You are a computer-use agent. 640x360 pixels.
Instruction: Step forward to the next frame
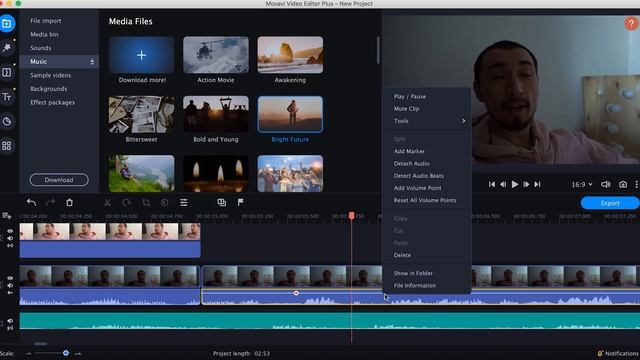526,184
